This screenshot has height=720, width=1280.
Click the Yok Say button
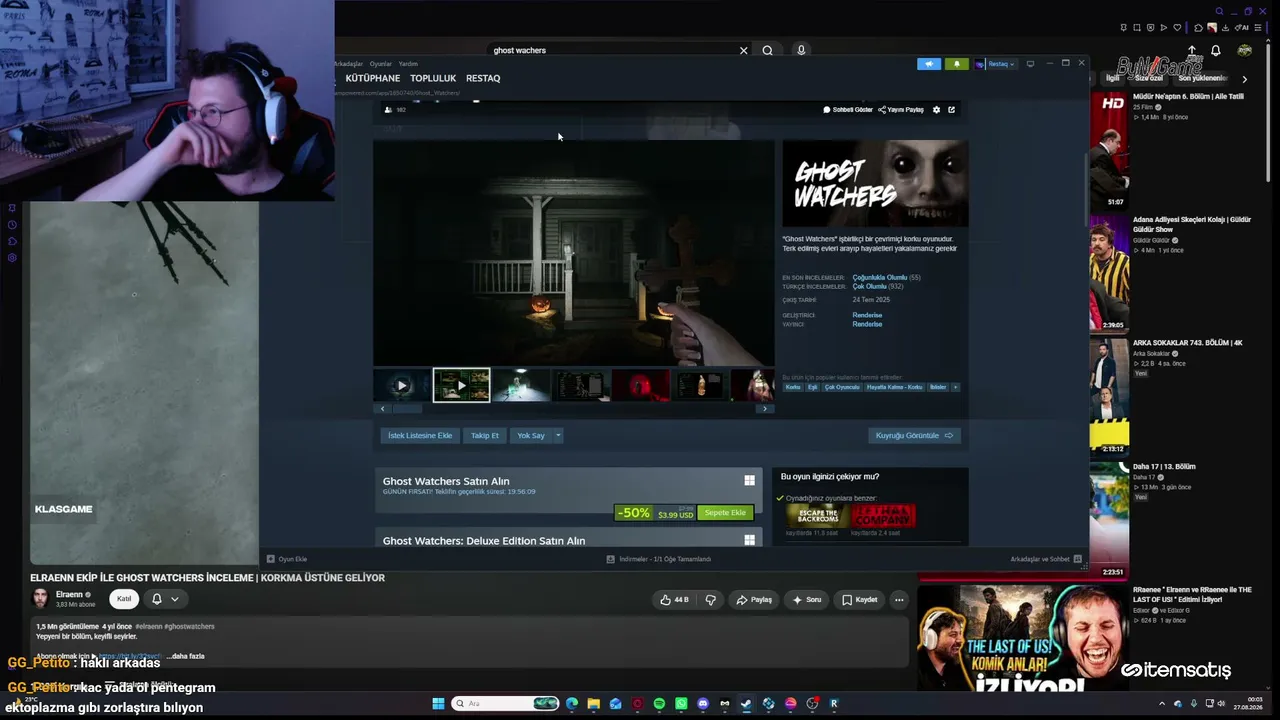(531, 435)
